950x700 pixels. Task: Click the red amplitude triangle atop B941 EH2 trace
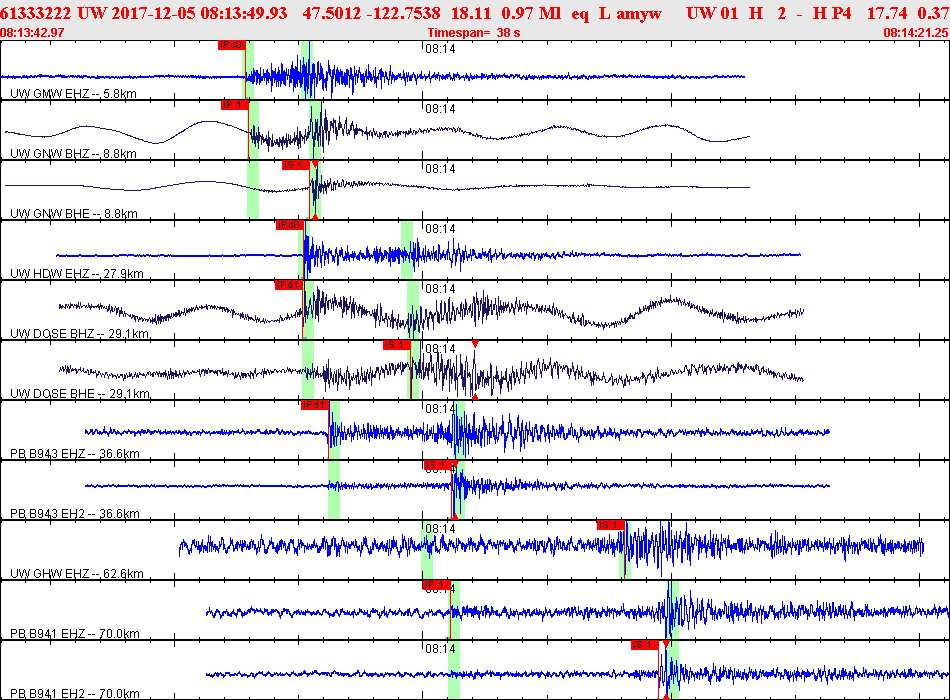coord(666,644)
